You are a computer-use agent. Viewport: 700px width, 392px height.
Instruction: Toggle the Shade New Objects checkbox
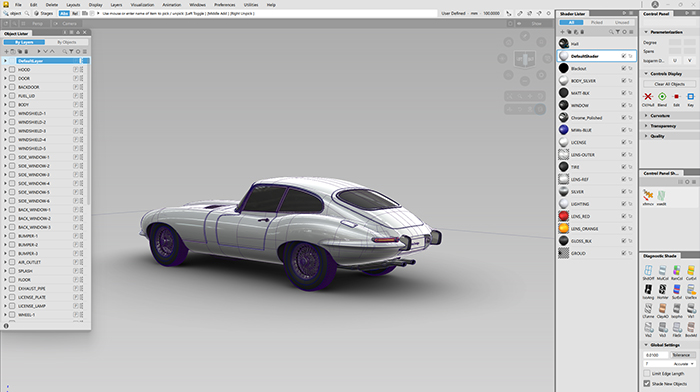646,384
